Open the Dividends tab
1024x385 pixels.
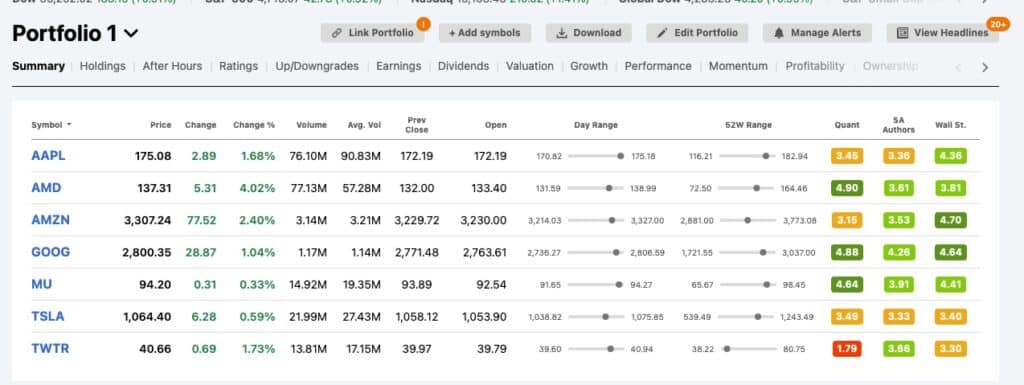[x=463, y=66]
